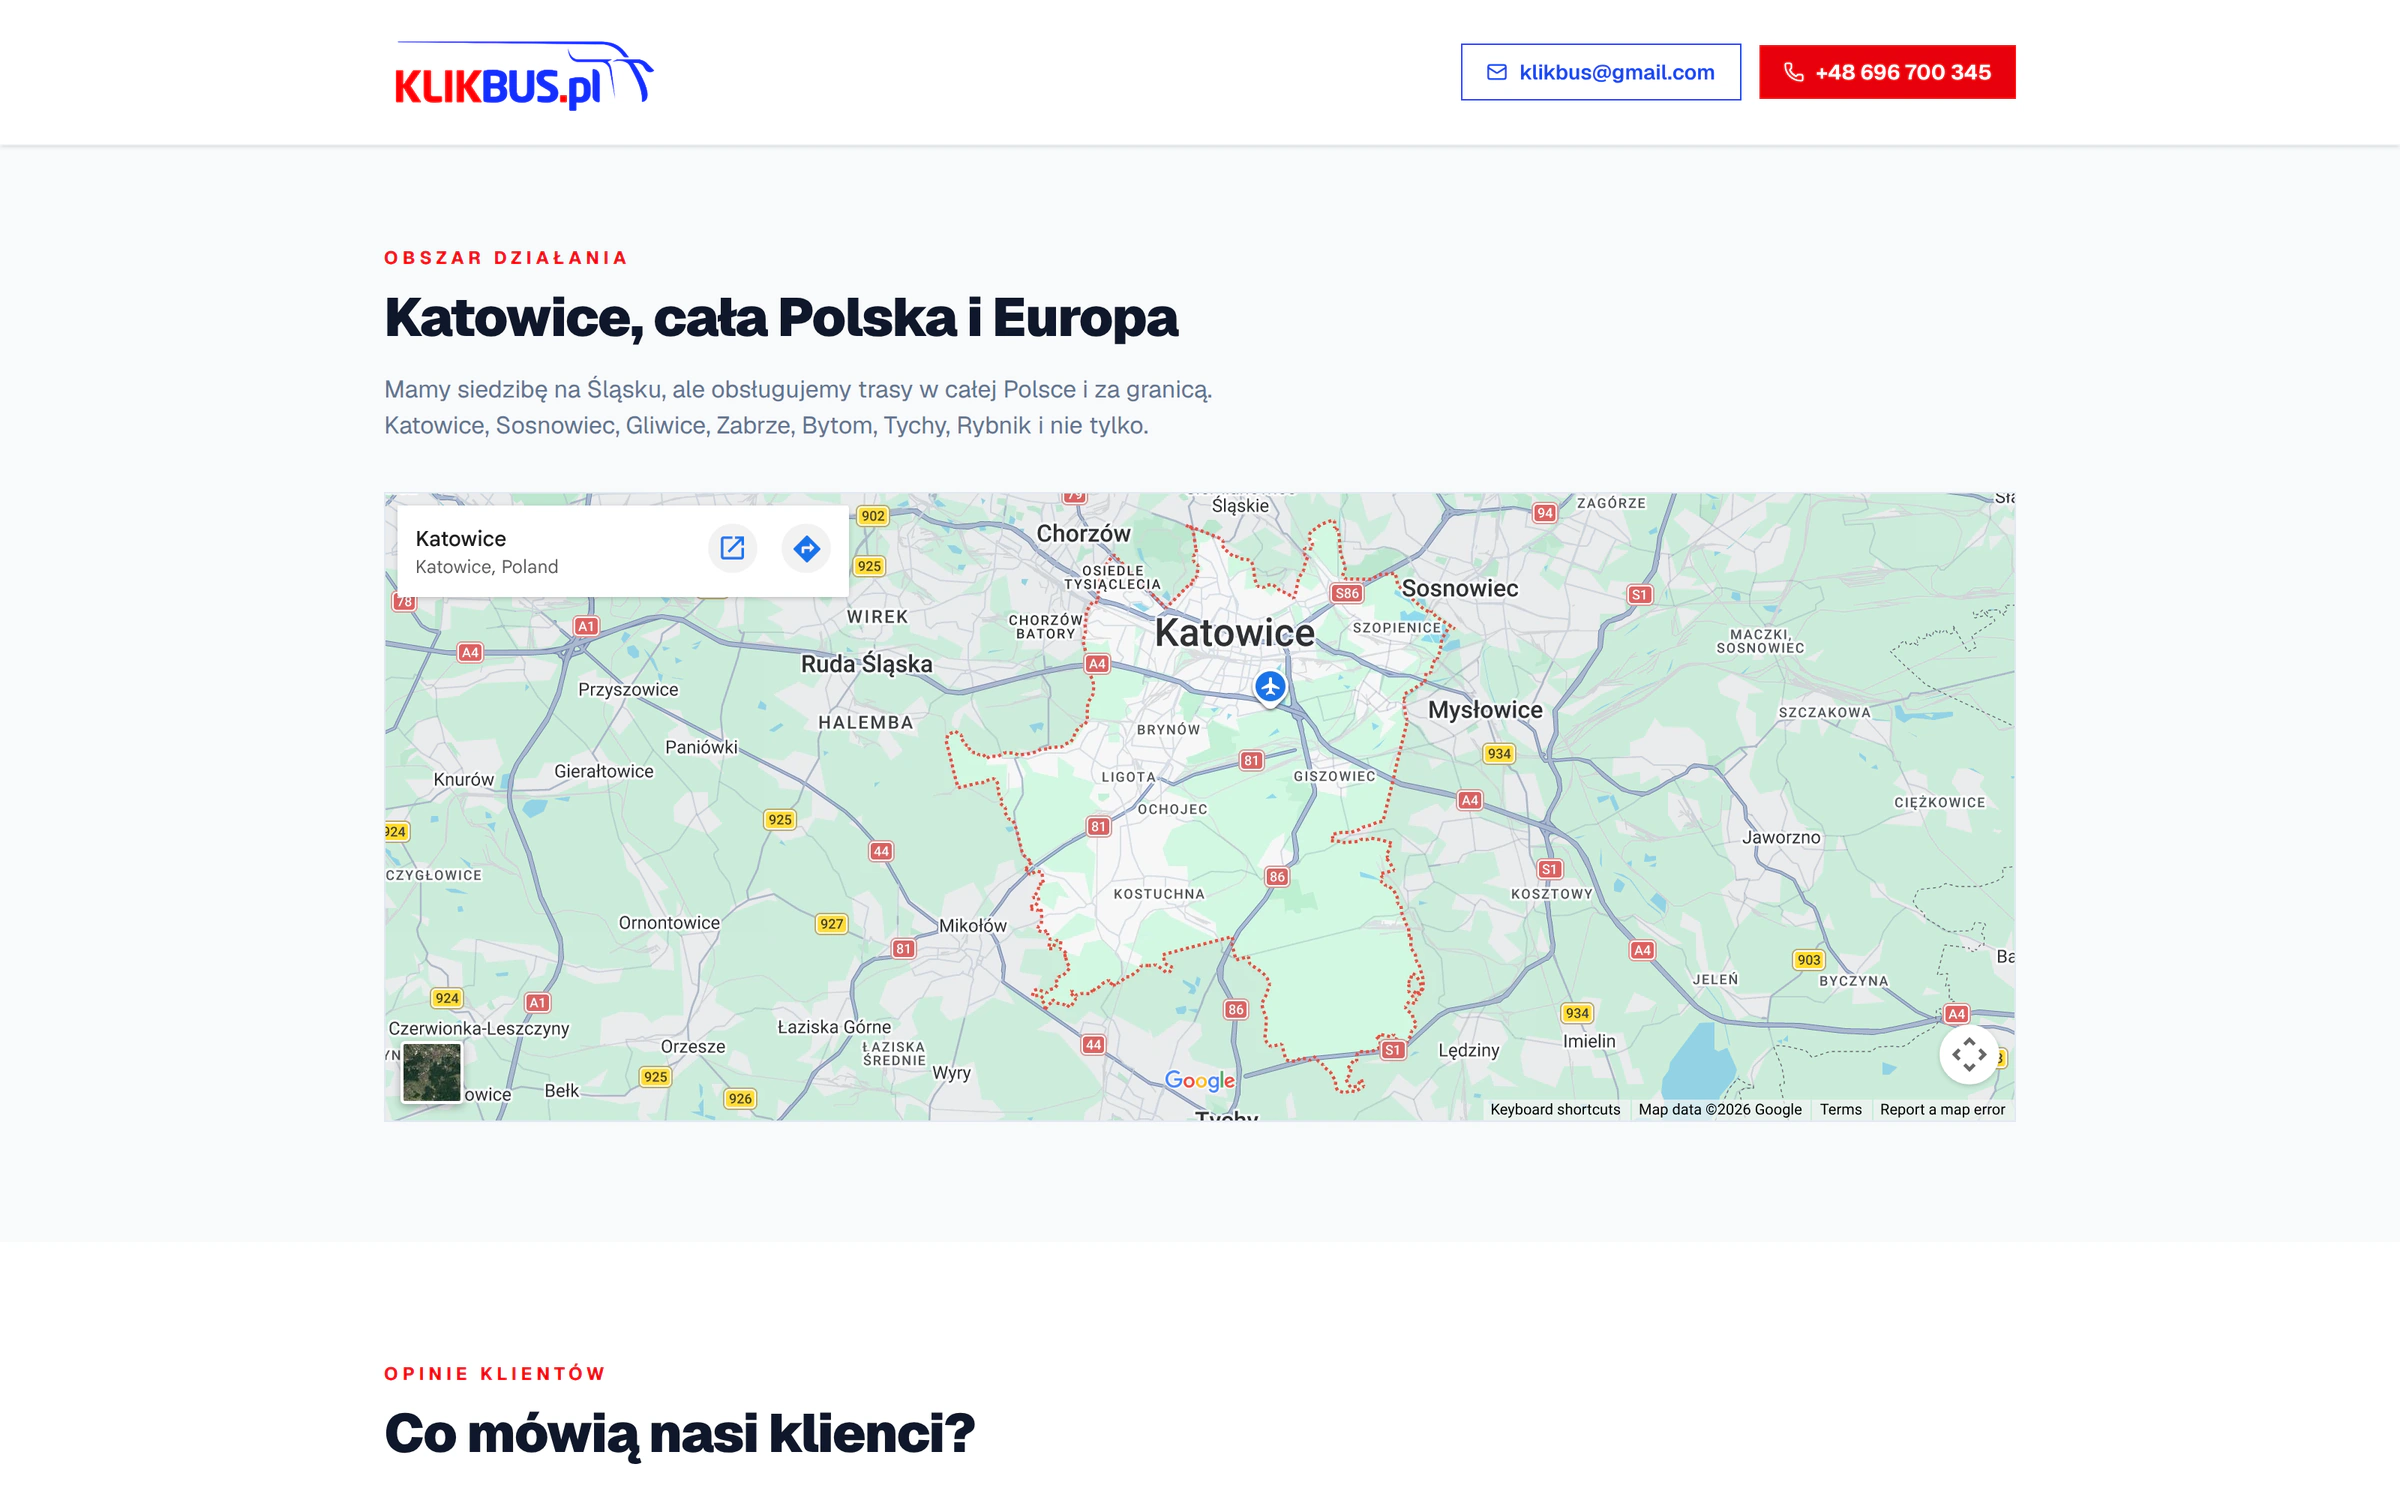Click Report a map error link

[1942, 1109]
